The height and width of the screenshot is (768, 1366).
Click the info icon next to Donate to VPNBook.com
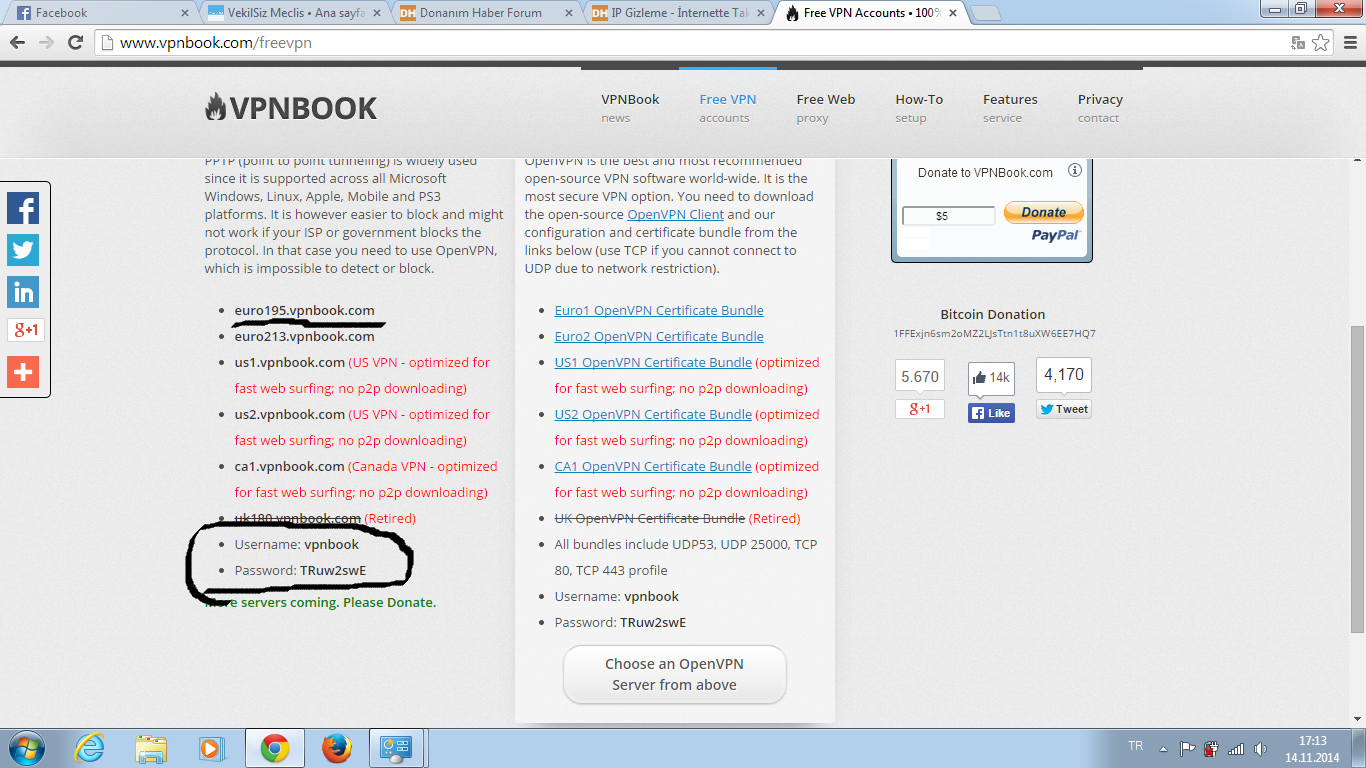(1075, 171)
